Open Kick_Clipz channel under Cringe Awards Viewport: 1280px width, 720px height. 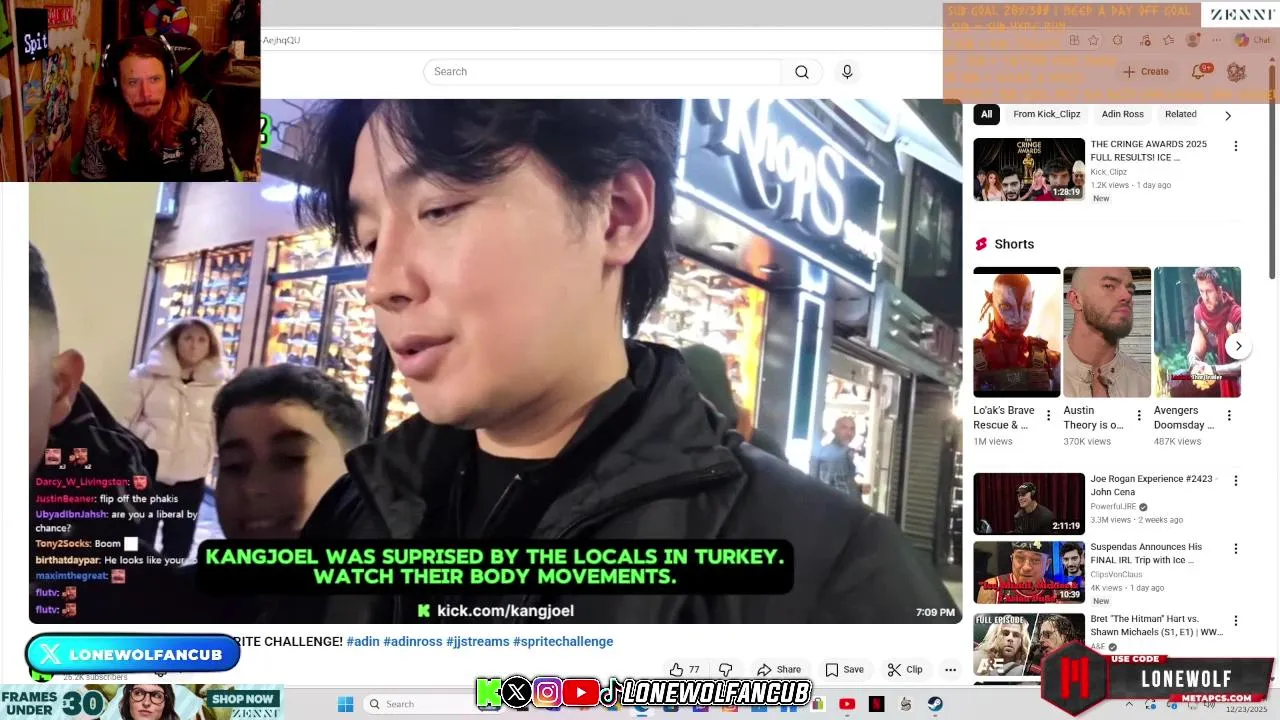tap(1109, 172)
